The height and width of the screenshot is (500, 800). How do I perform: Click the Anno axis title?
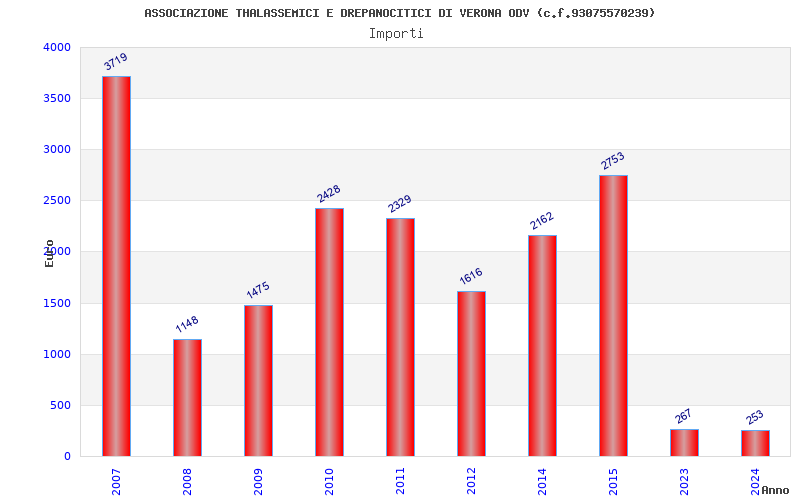(x=775, y=490)
